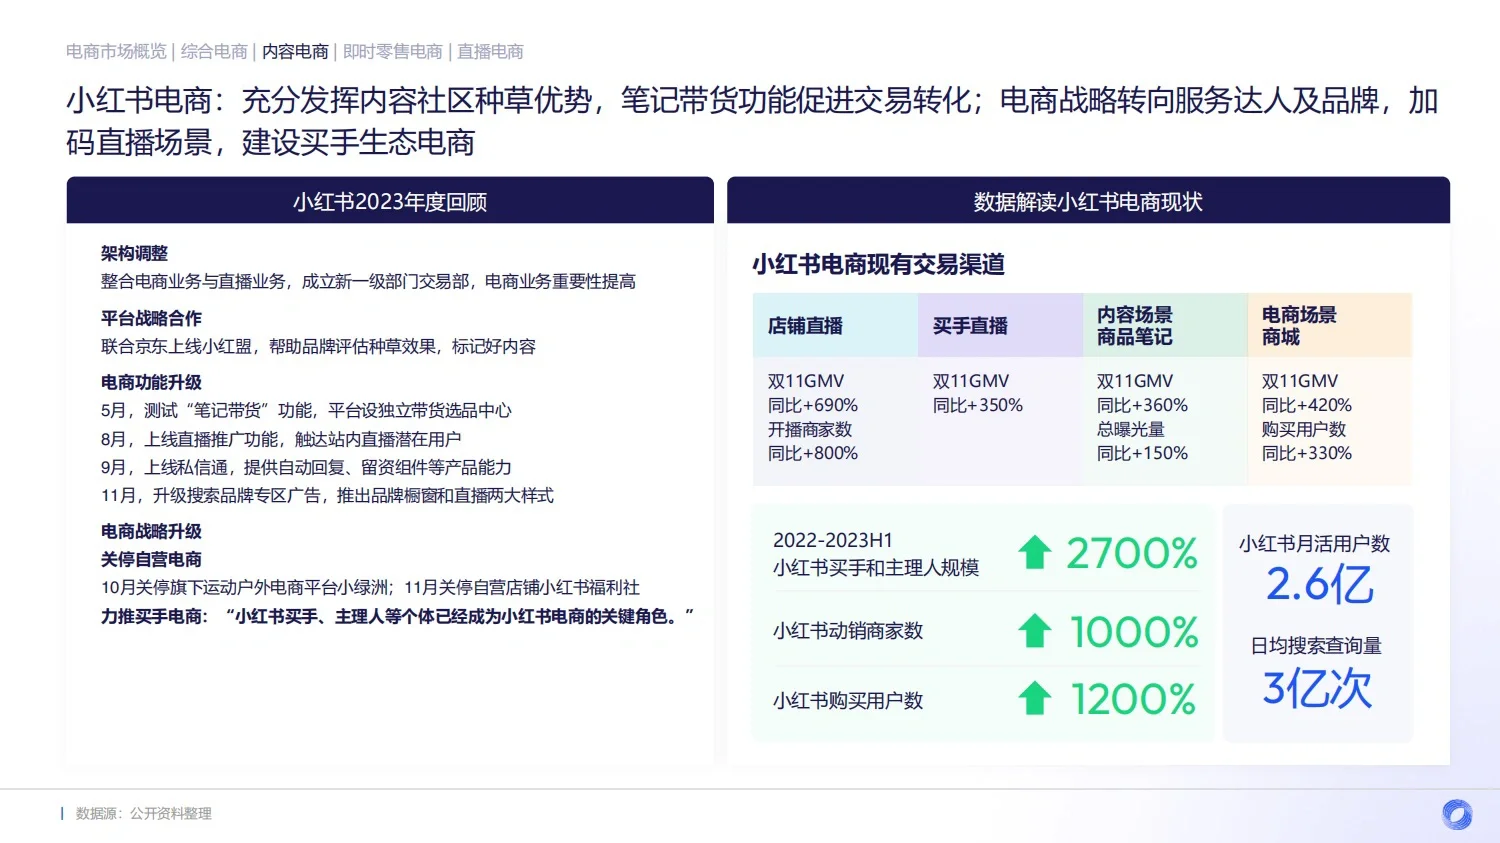
Task: Select the 店铺直播 column header
Action: (x=835, y=326)
